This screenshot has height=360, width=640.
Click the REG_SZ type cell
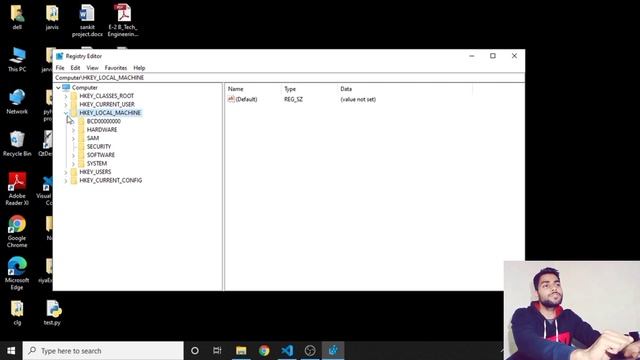293,99
